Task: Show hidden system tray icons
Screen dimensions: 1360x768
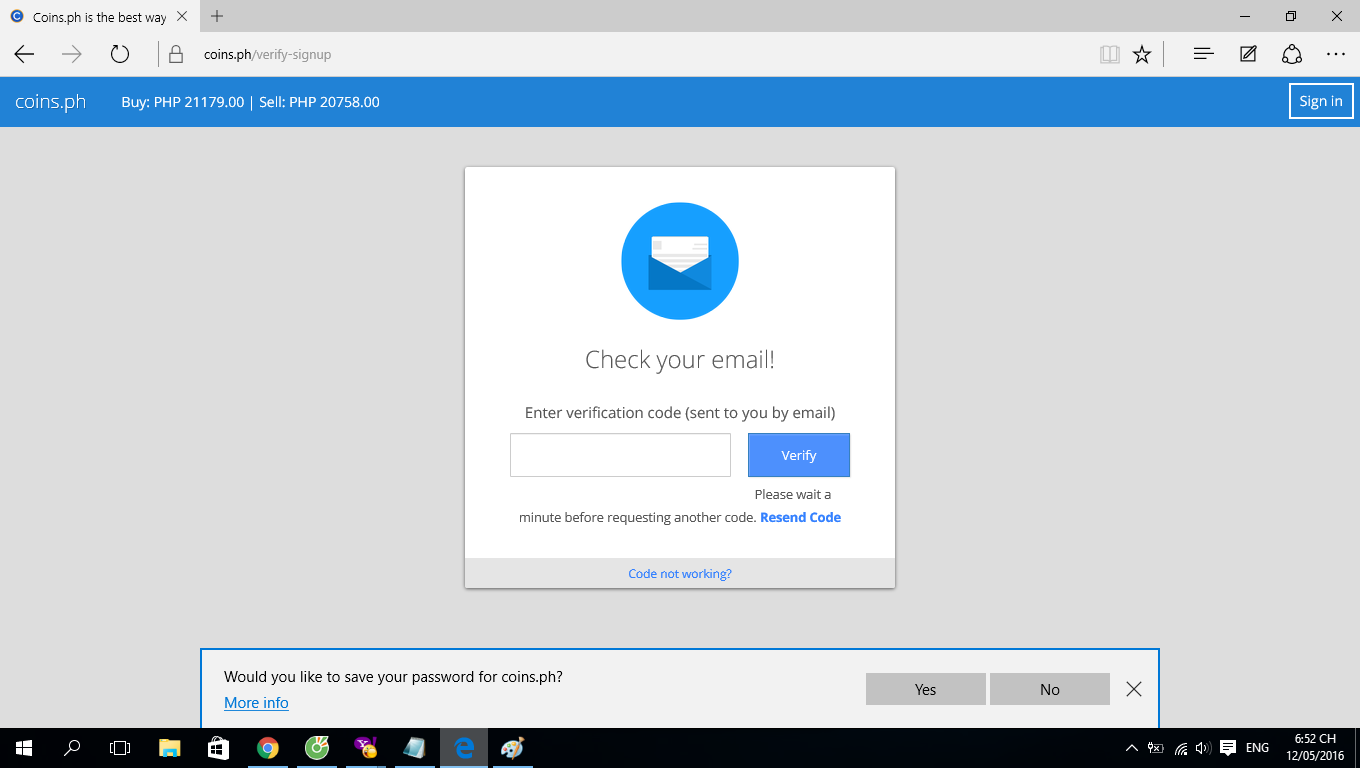Action: tap(1132, 748)
